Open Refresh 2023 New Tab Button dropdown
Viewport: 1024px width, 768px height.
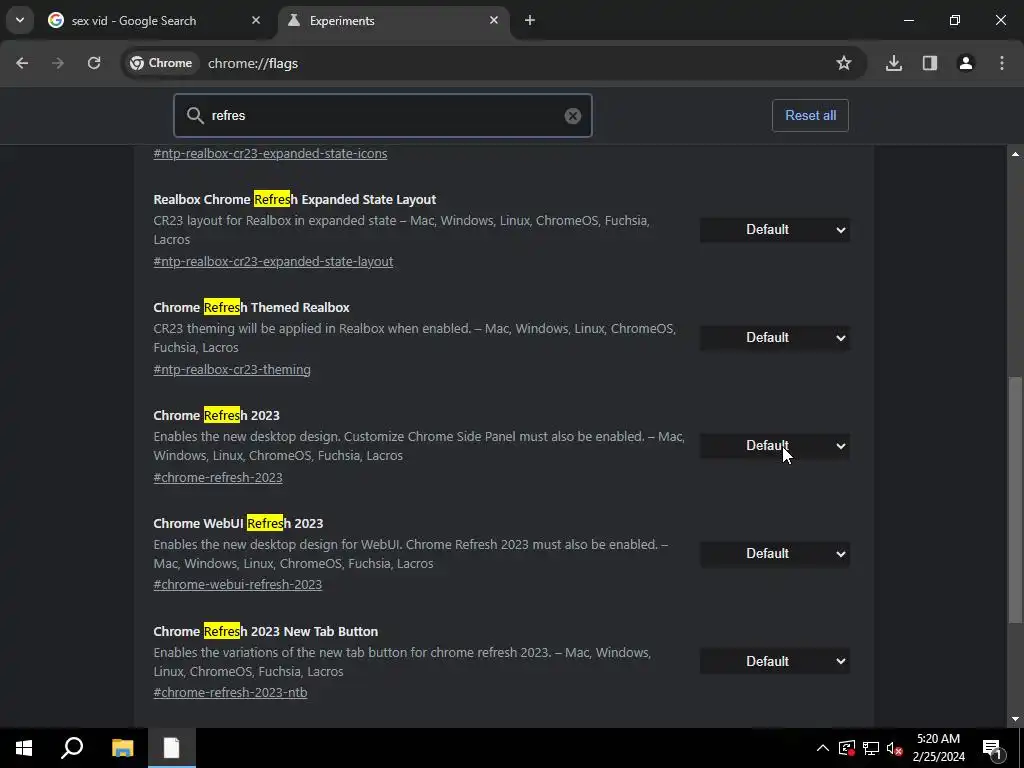[x=775, y=662]
